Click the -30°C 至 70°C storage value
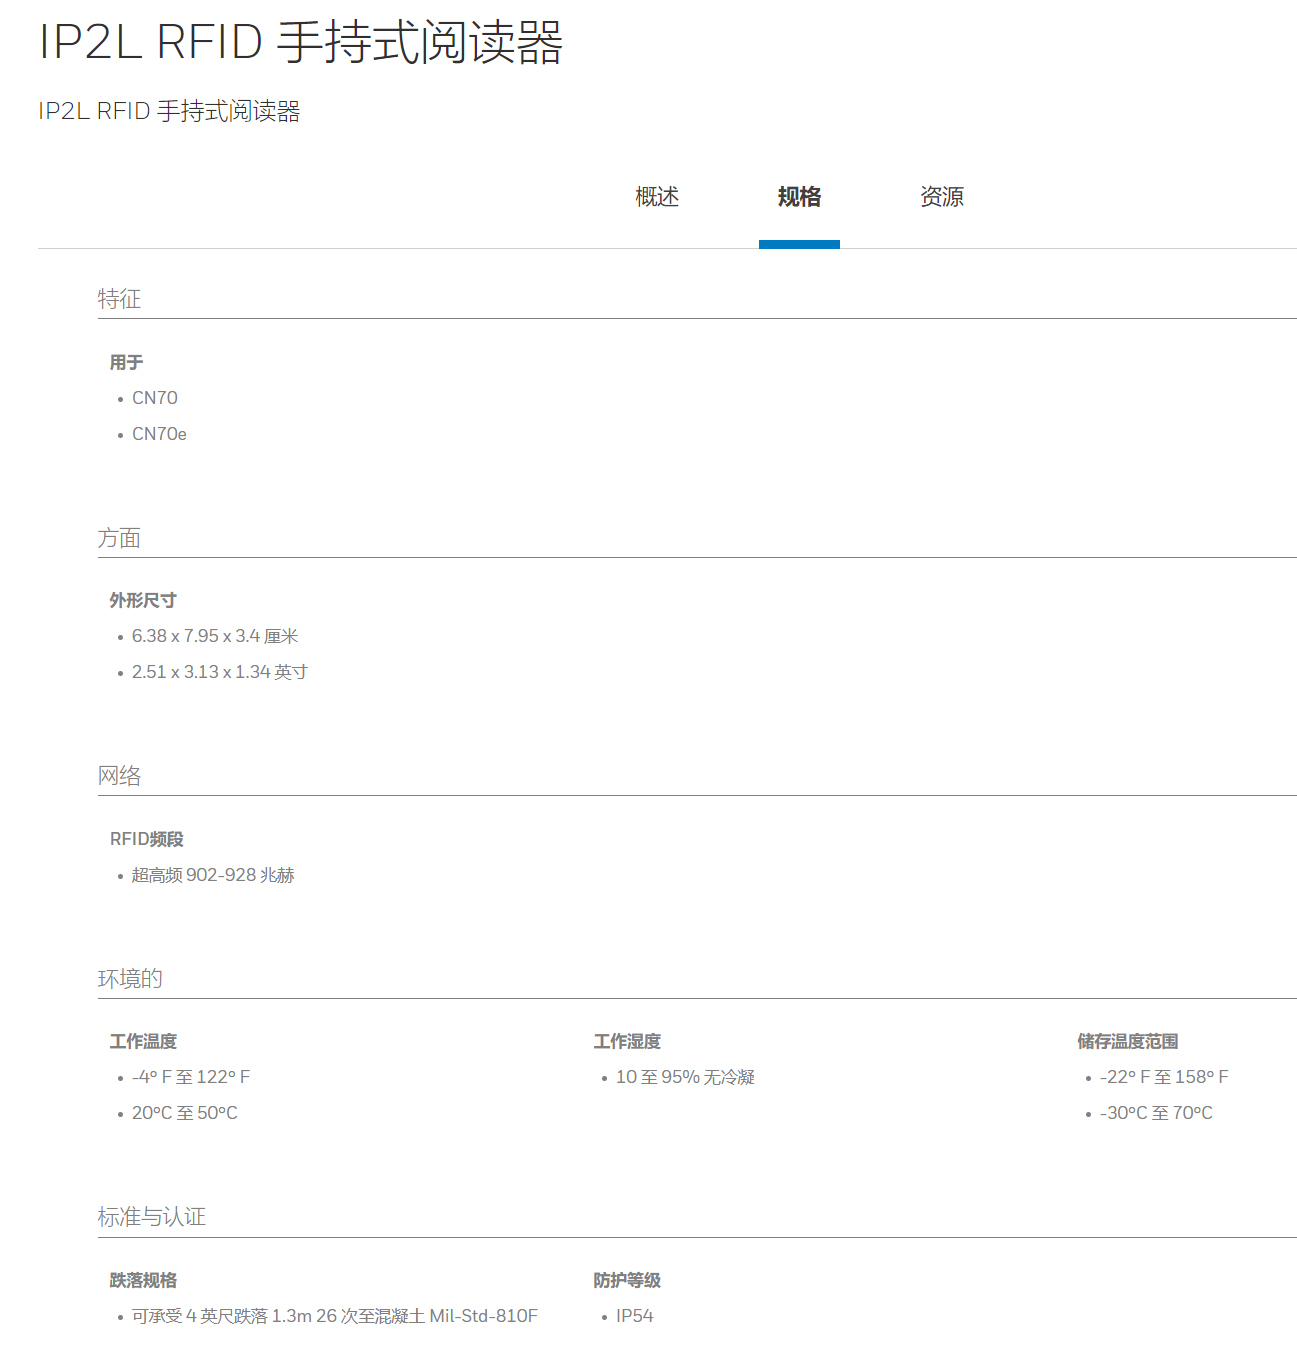1297x1363 pixels. (1156, 1113)
